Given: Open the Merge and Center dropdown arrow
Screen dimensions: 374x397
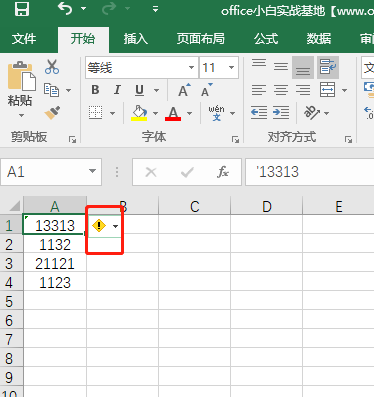Looking at the screenshot, I should click(344, 90).
